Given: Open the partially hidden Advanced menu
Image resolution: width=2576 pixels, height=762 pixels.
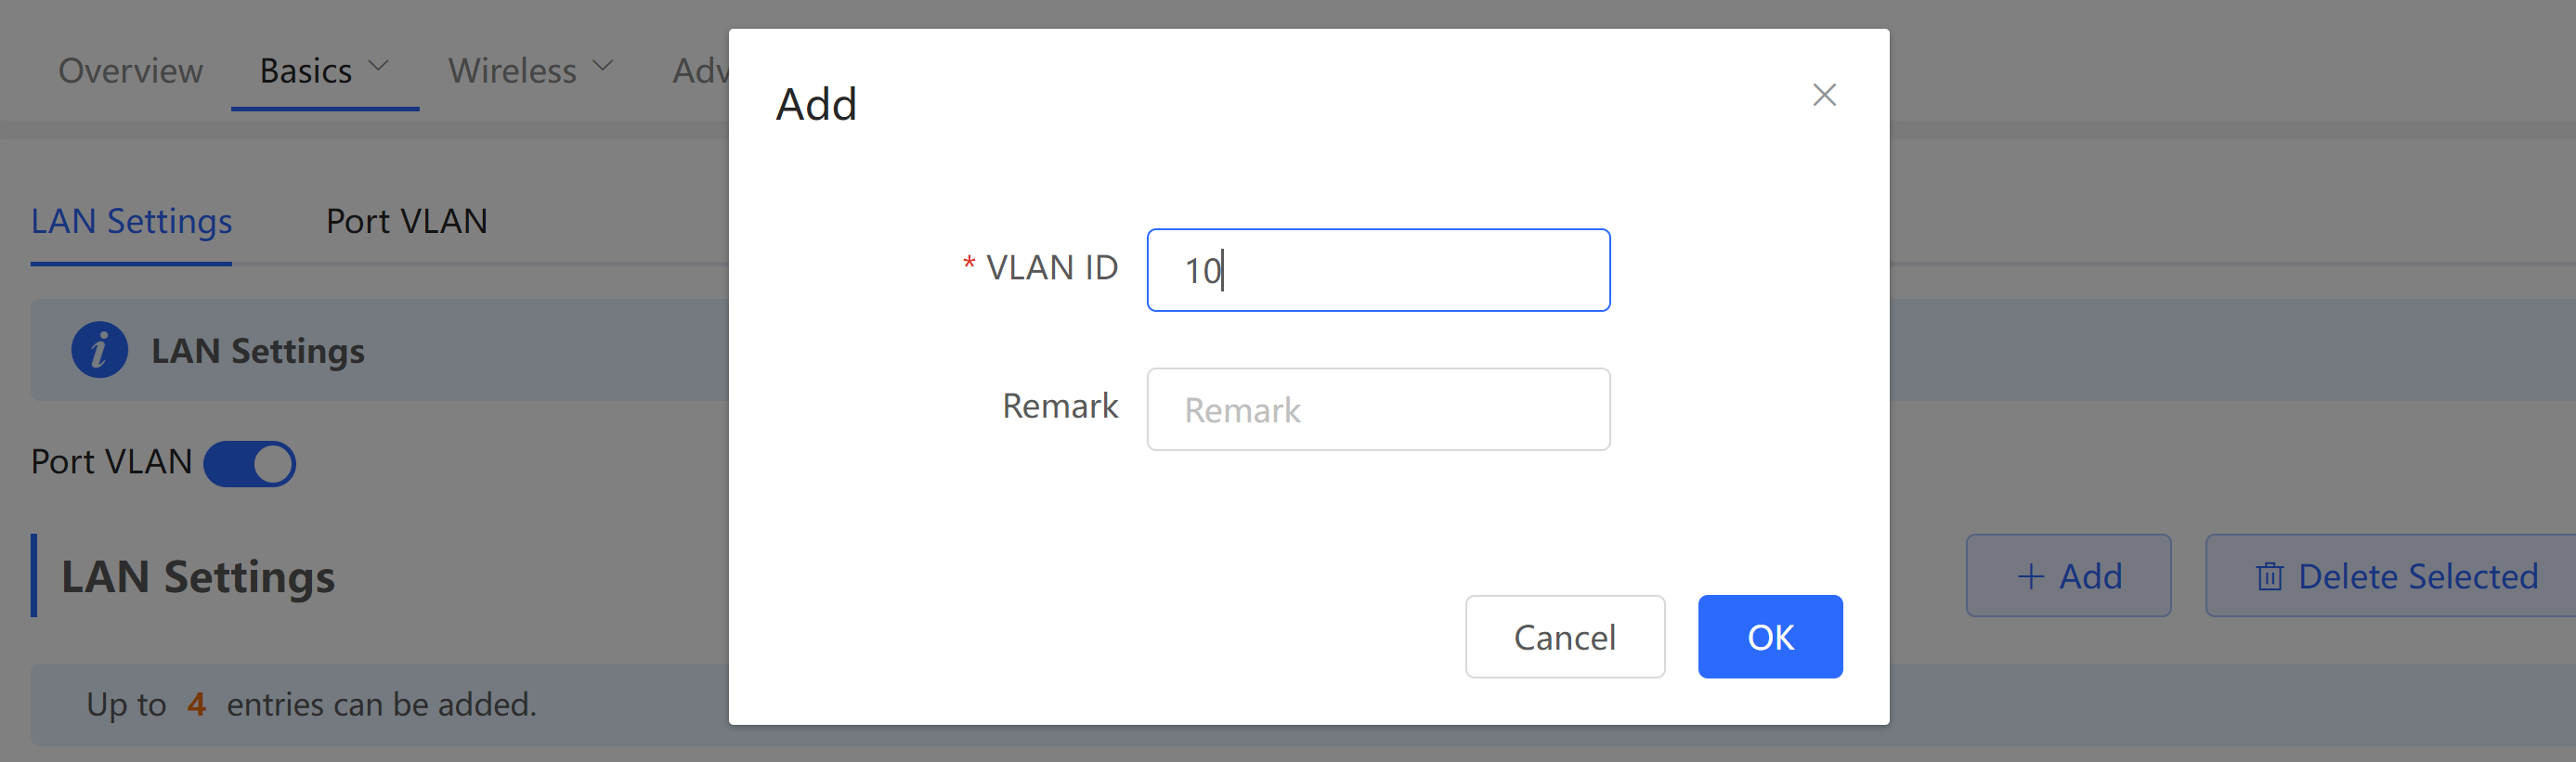Looking at the screenshot, I should coord(700,71).
